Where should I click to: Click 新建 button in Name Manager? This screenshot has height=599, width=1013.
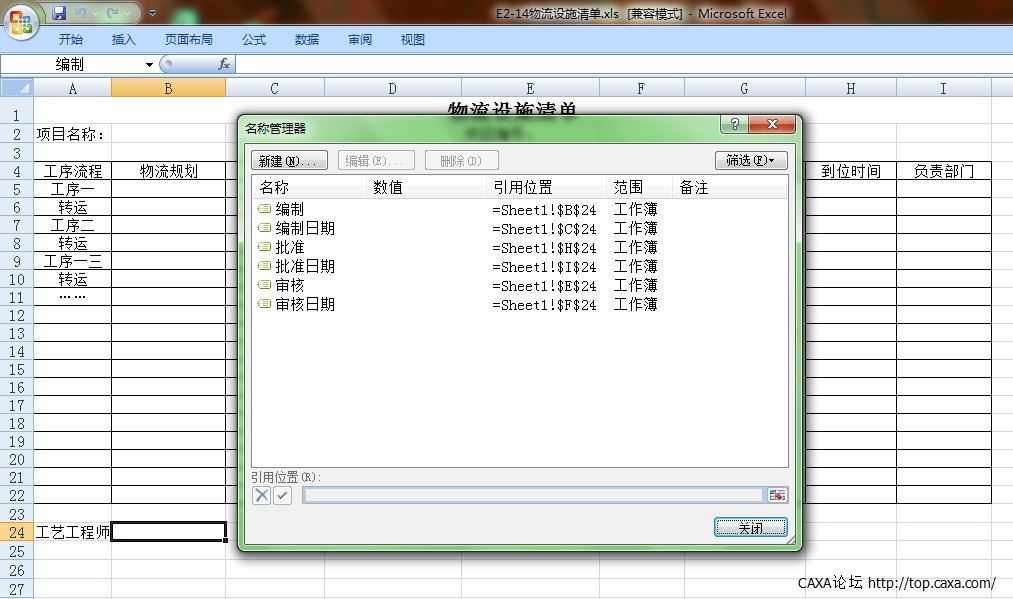tap(289, 160)
